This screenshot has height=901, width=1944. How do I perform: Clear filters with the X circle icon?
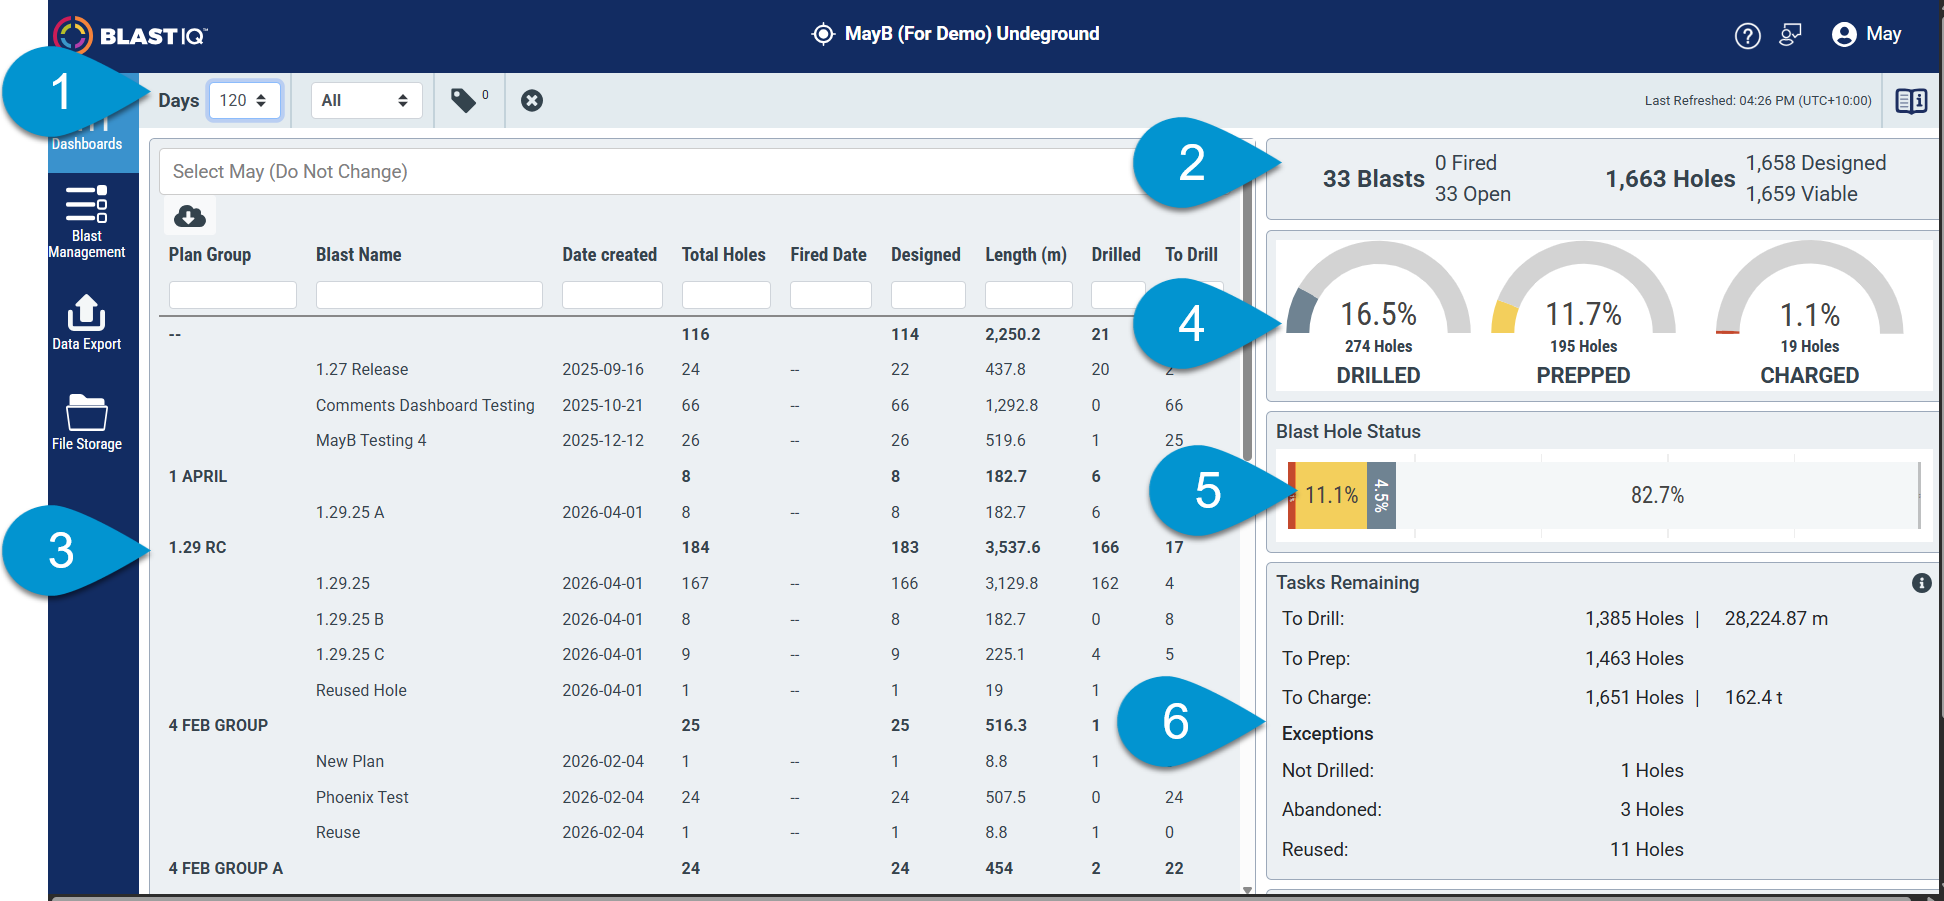tap(532, 101)
